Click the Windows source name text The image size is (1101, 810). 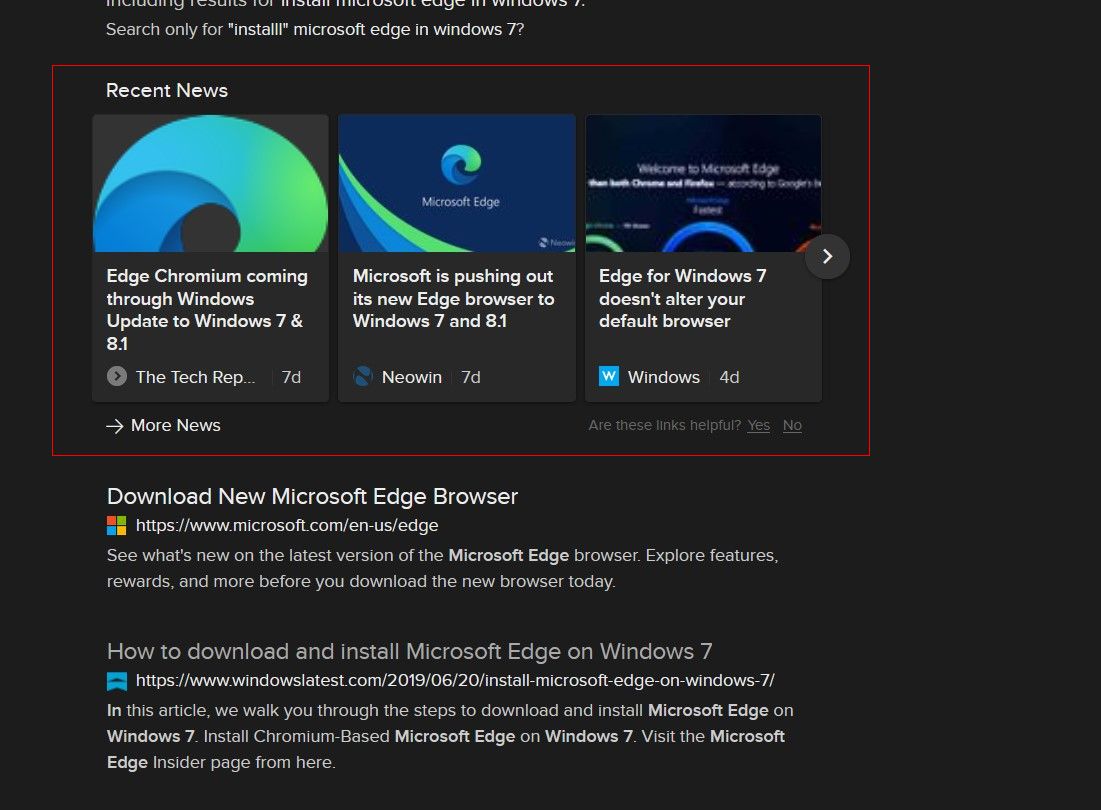tap(664, 377)
